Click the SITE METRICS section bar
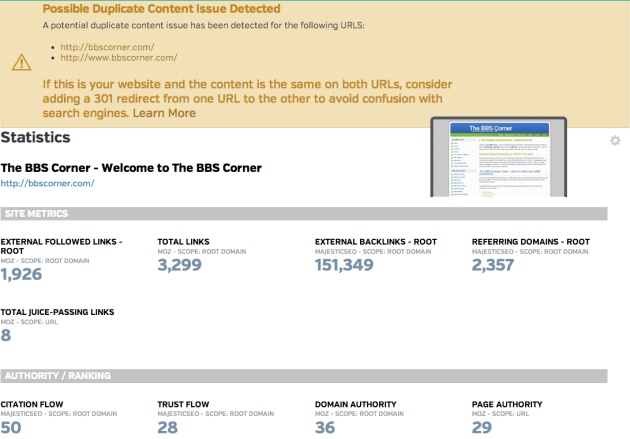Image resolution: width=630 pixels, height=439 pixels. pos(304,214)
